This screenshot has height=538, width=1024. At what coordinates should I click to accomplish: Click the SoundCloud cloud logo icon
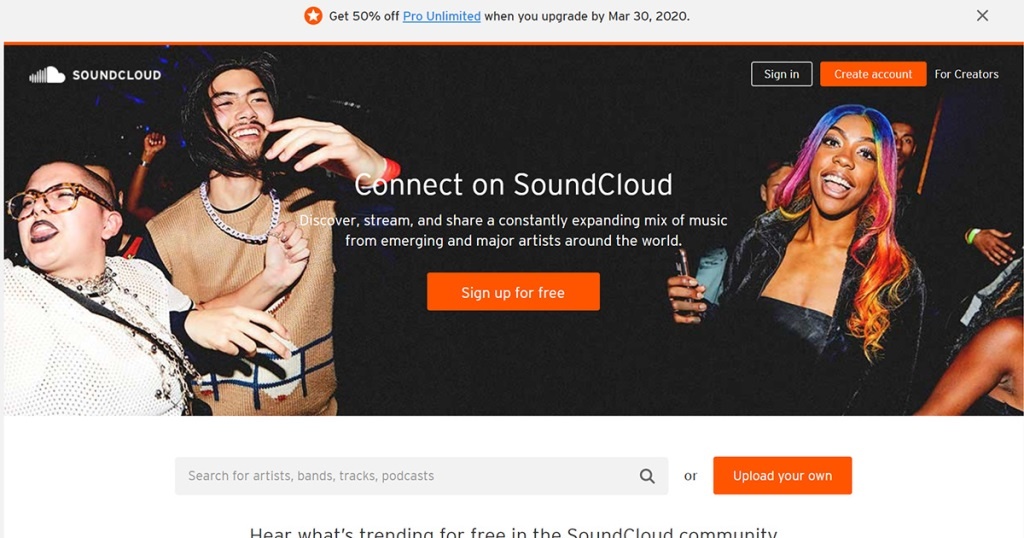pyautogui.click(x=47, y=75)
